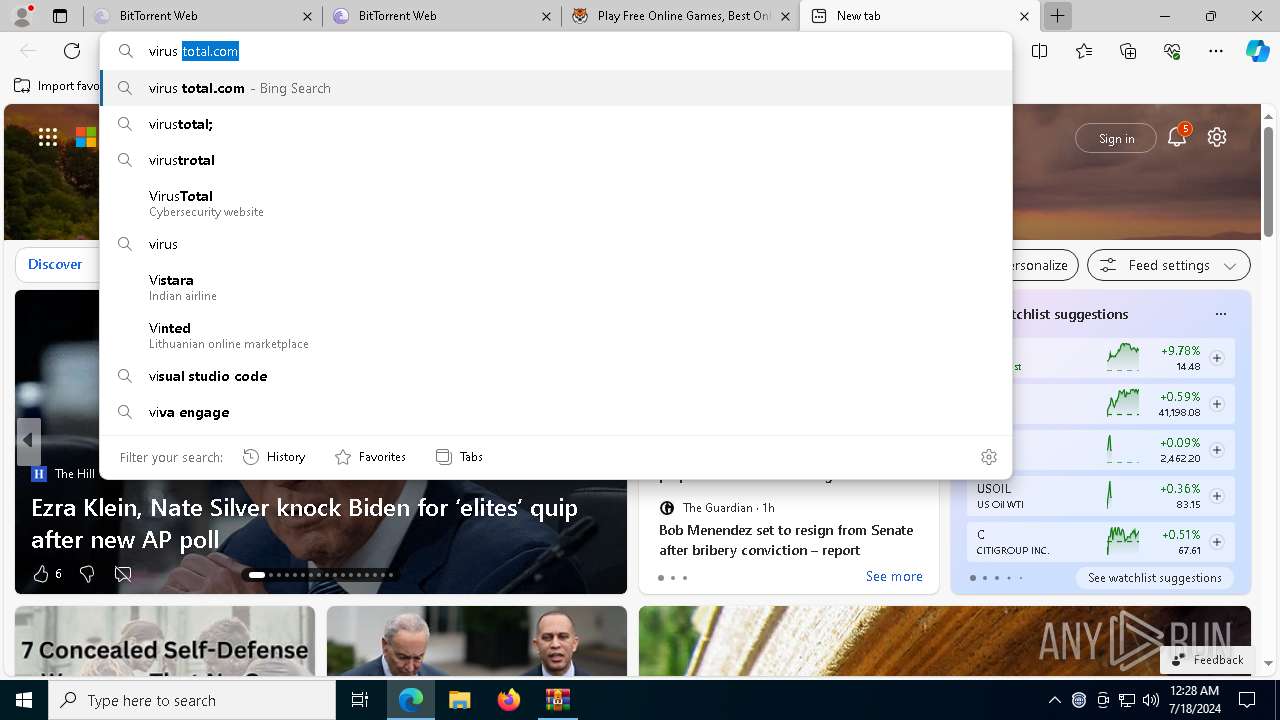Open File Explorer from taskbar
This screenshot has width=1280, height=720.
coord(459,700)
